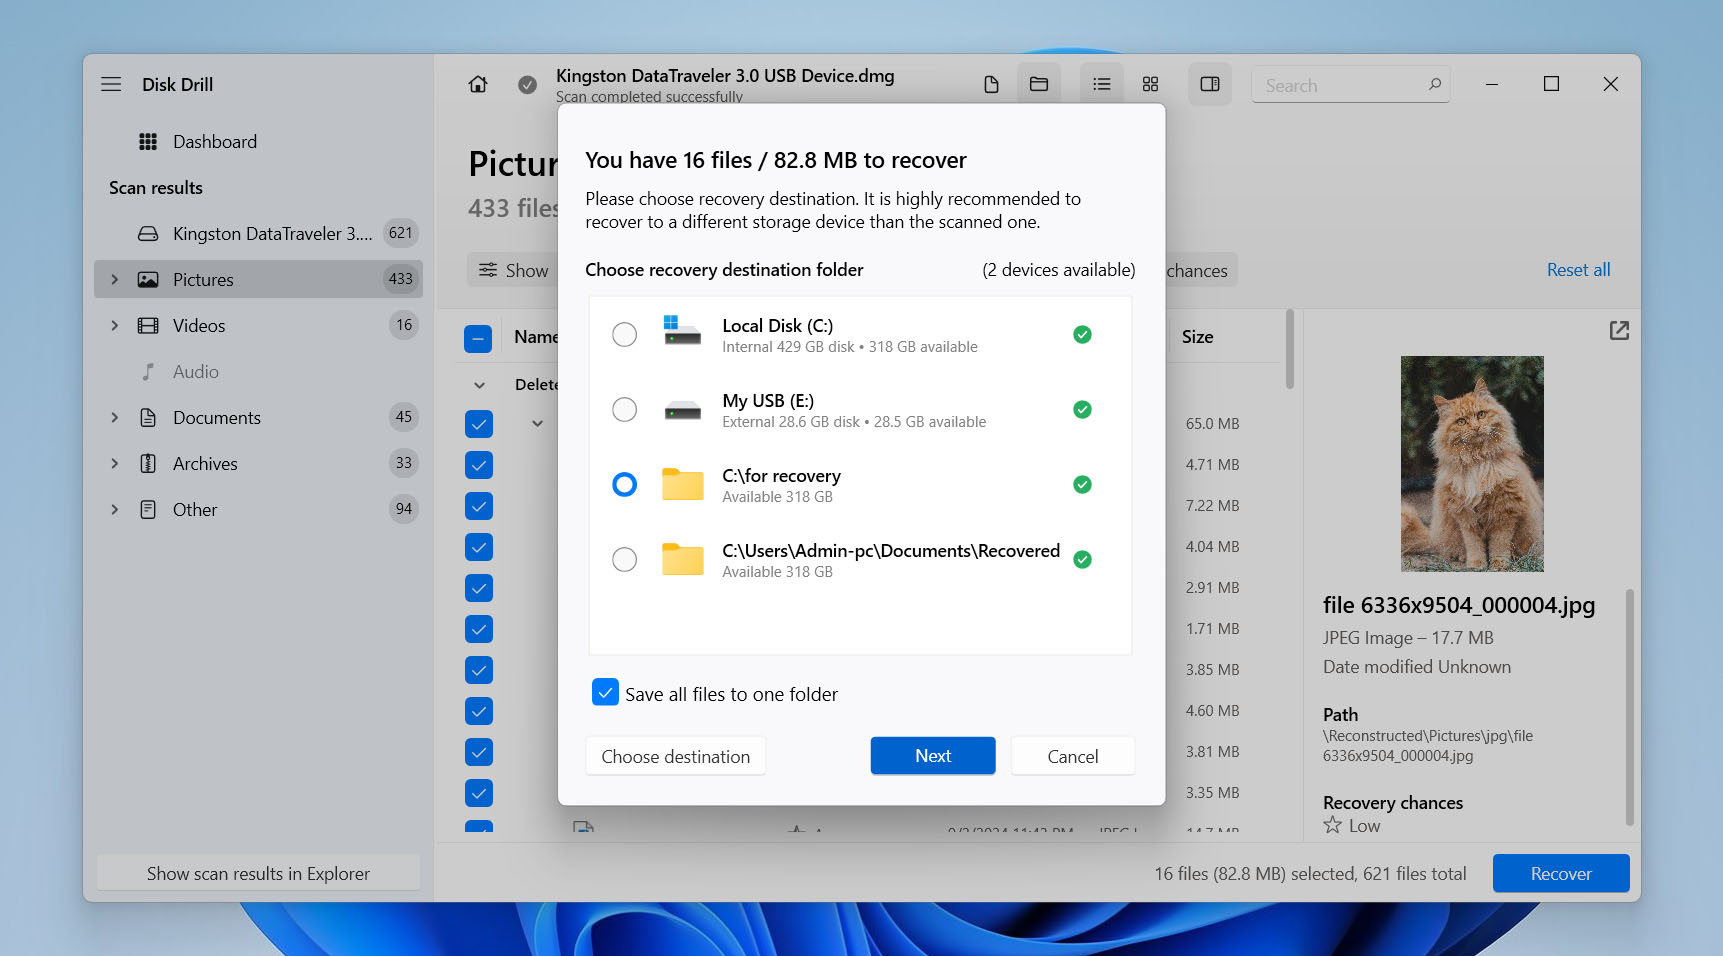Toggle the select-all checkbox in Name header
The height and width of the screenshot is (956, 1723).
tap(478, 339)
